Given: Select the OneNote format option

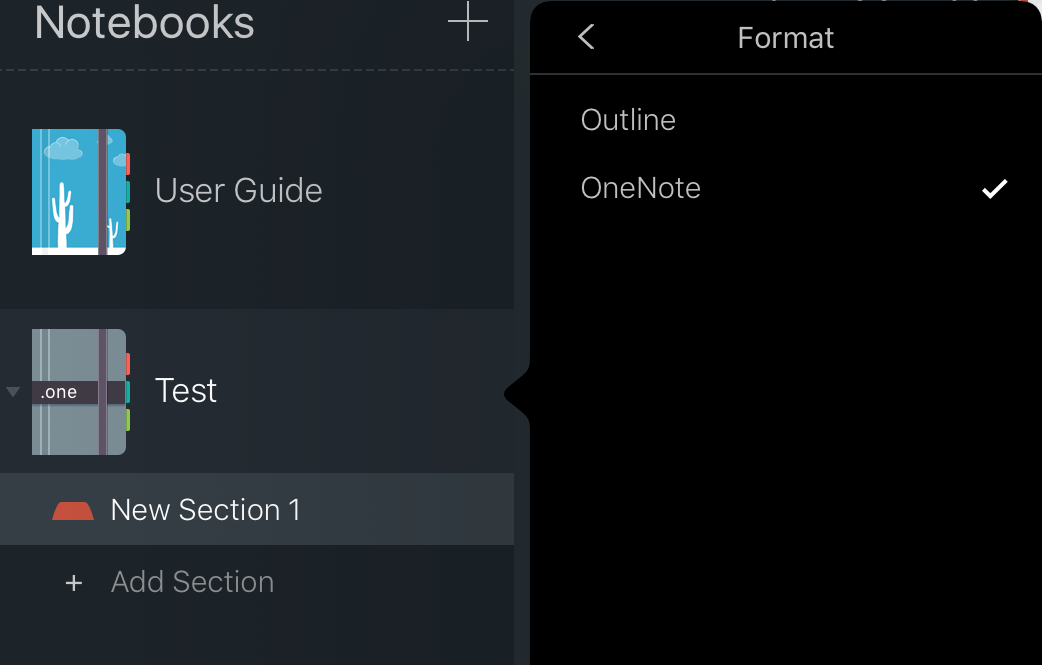Looking at the screenshot, I should click(785, 188).
